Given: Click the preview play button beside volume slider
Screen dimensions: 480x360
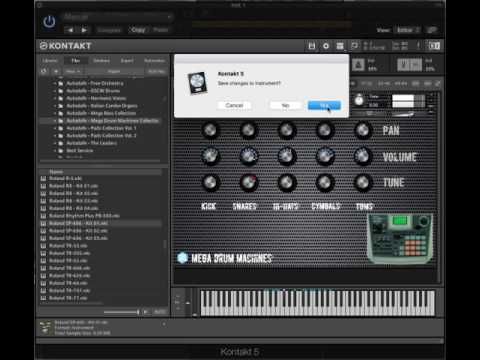Looking at the screenshot, I should pos(145,312).
